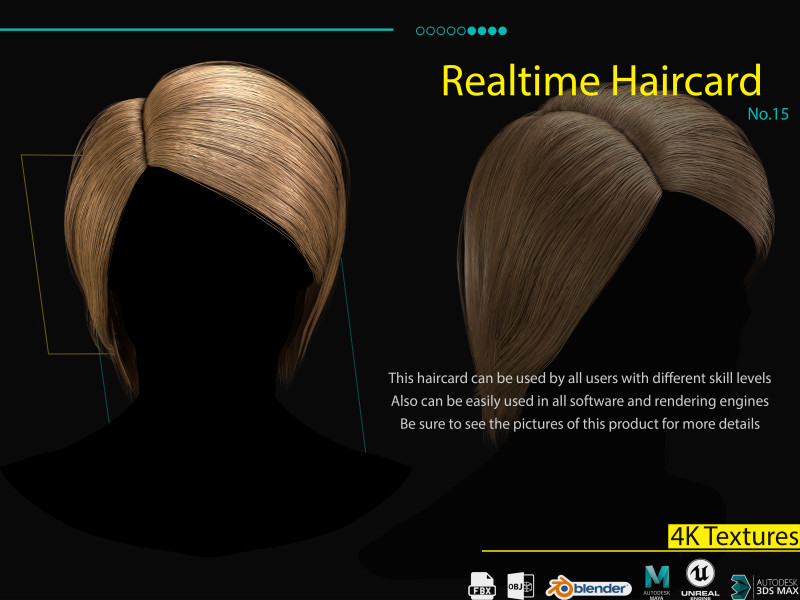Select the first hollow dot indicator
800x600 pixels.
coord(420,31)
